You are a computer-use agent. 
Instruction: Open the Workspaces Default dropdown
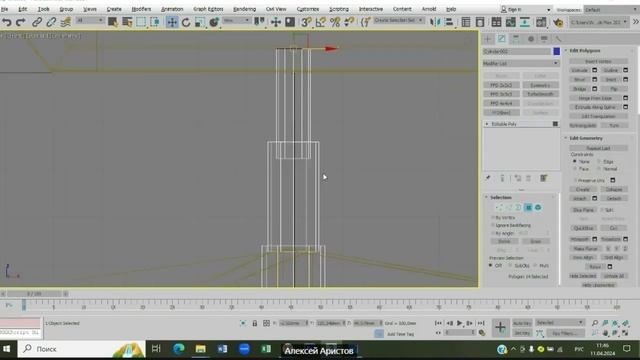(x=611, y=9)
